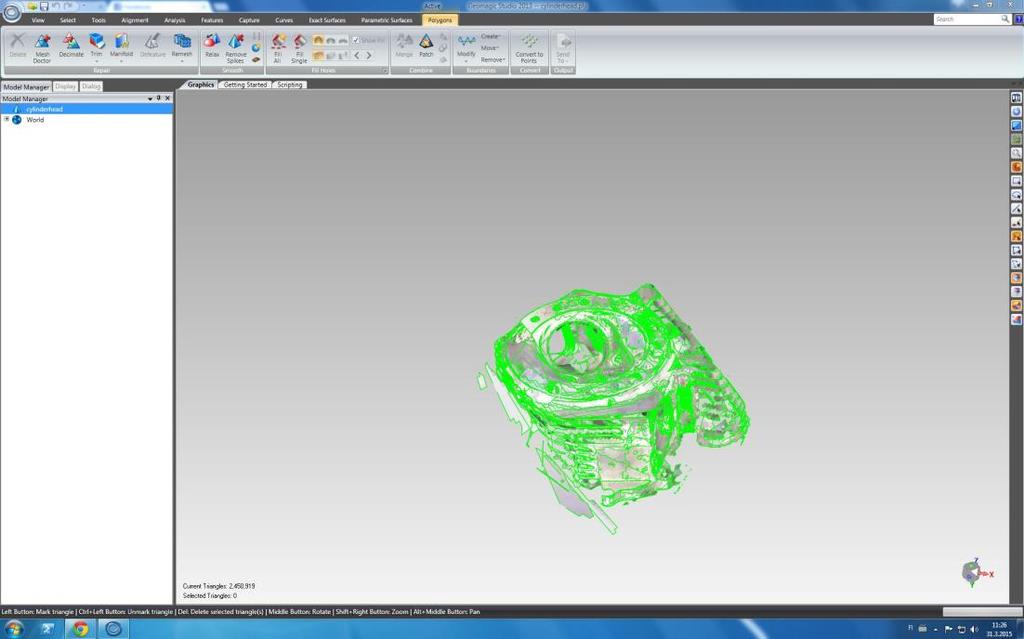Toggle bridge hole fill mode
The height and width of the screenshot is (639, 1024).
342,56
